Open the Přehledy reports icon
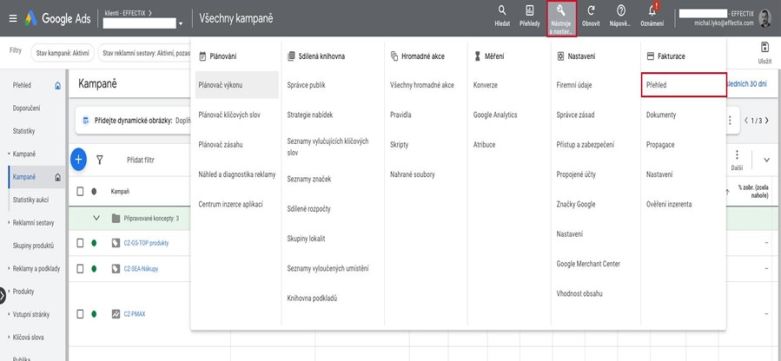Viewport: 781px width, 361px height. (x=529, y=15)
